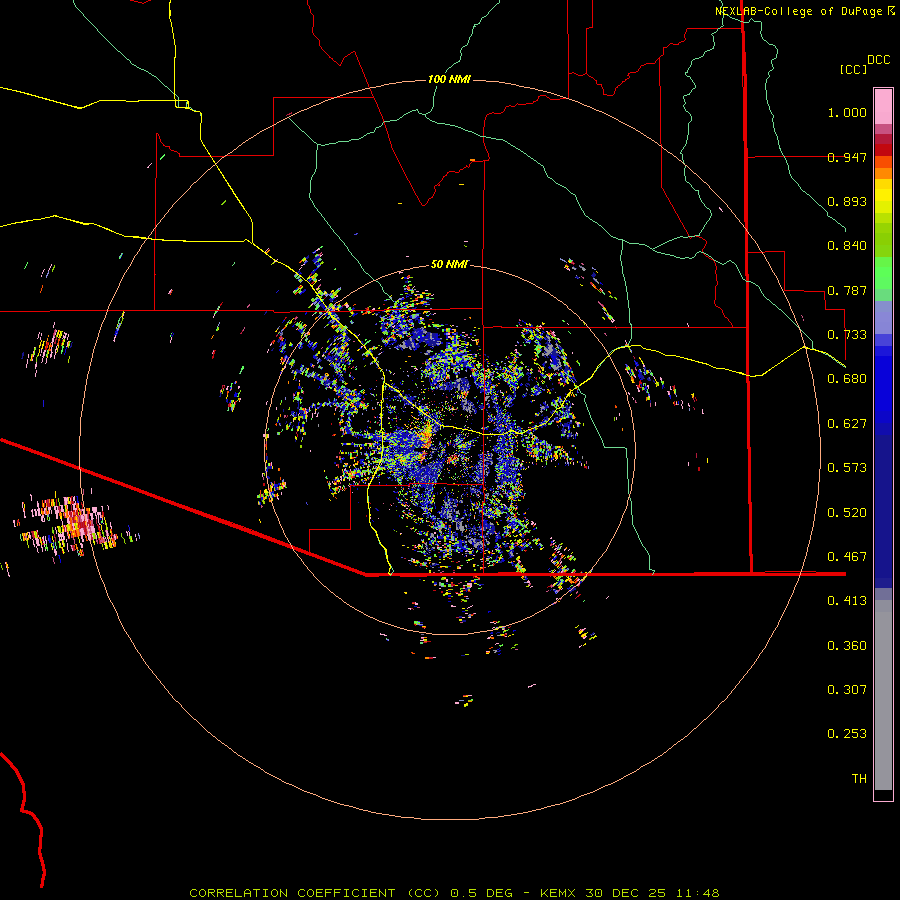Click the 0.680 color scale value
Image resolution: width=900 pixels, height=900 pixels.
click(847, 379)
